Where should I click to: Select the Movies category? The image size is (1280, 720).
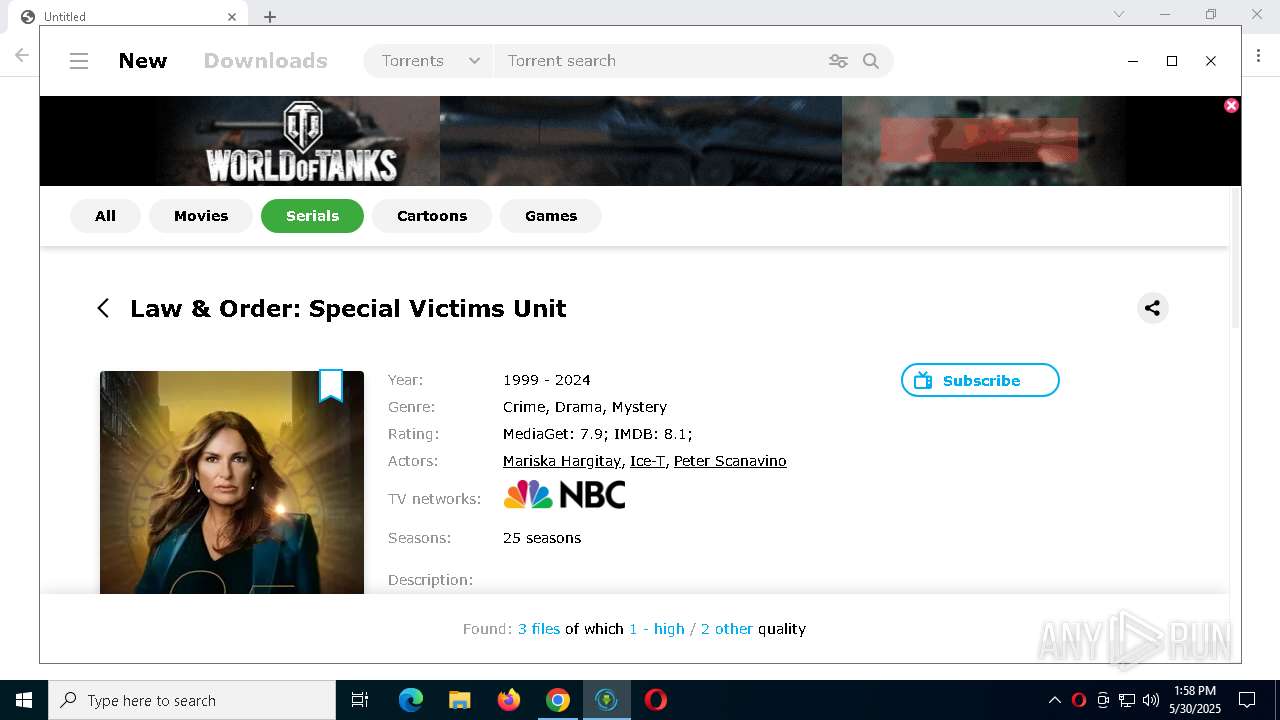click(x=201, y=216)
